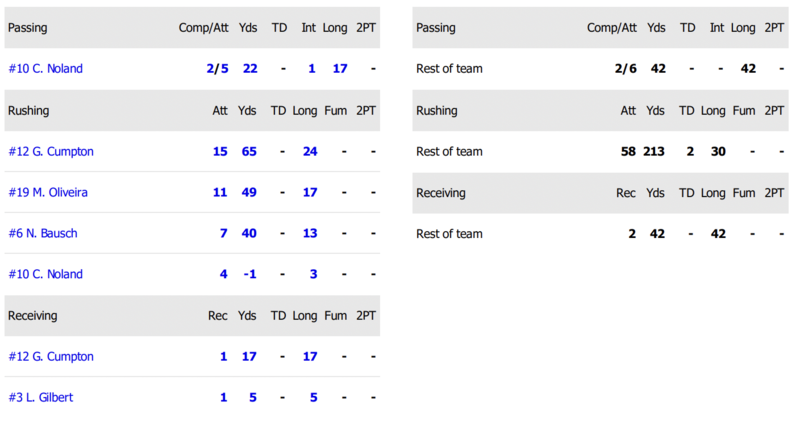Image resolution: width=800 pixels, height=443 pixels.
Task: Click Rest of team in right Receiving
Action: [x=449, y=233]
